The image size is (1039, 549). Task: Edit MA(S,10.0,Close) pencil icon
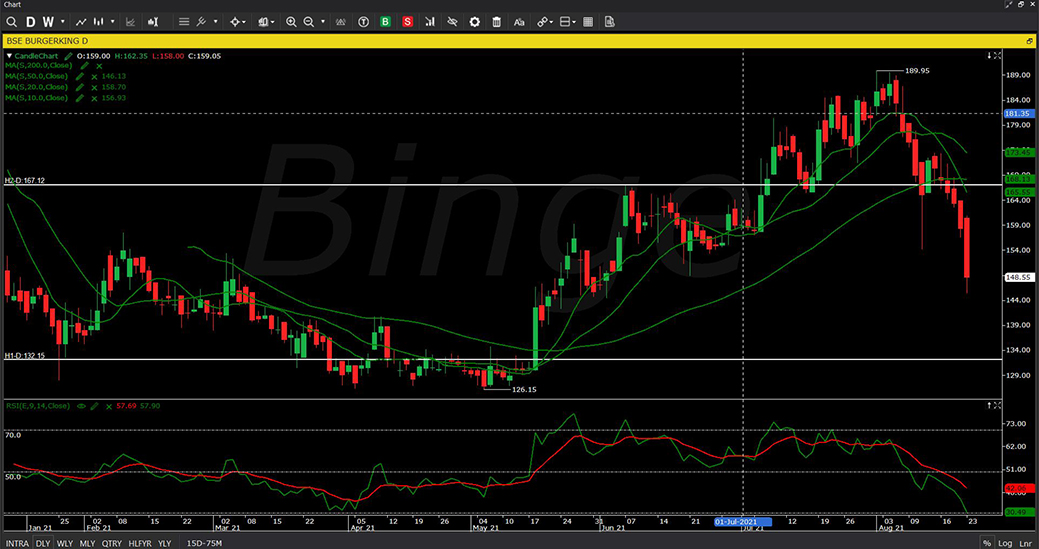click(80, 98)
